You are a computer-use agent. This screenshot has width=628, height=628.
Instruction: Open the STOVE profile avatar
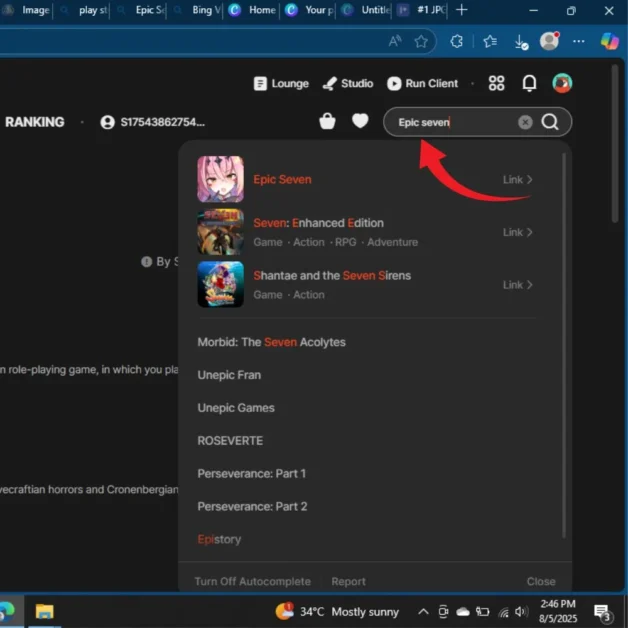coord(562,83)
